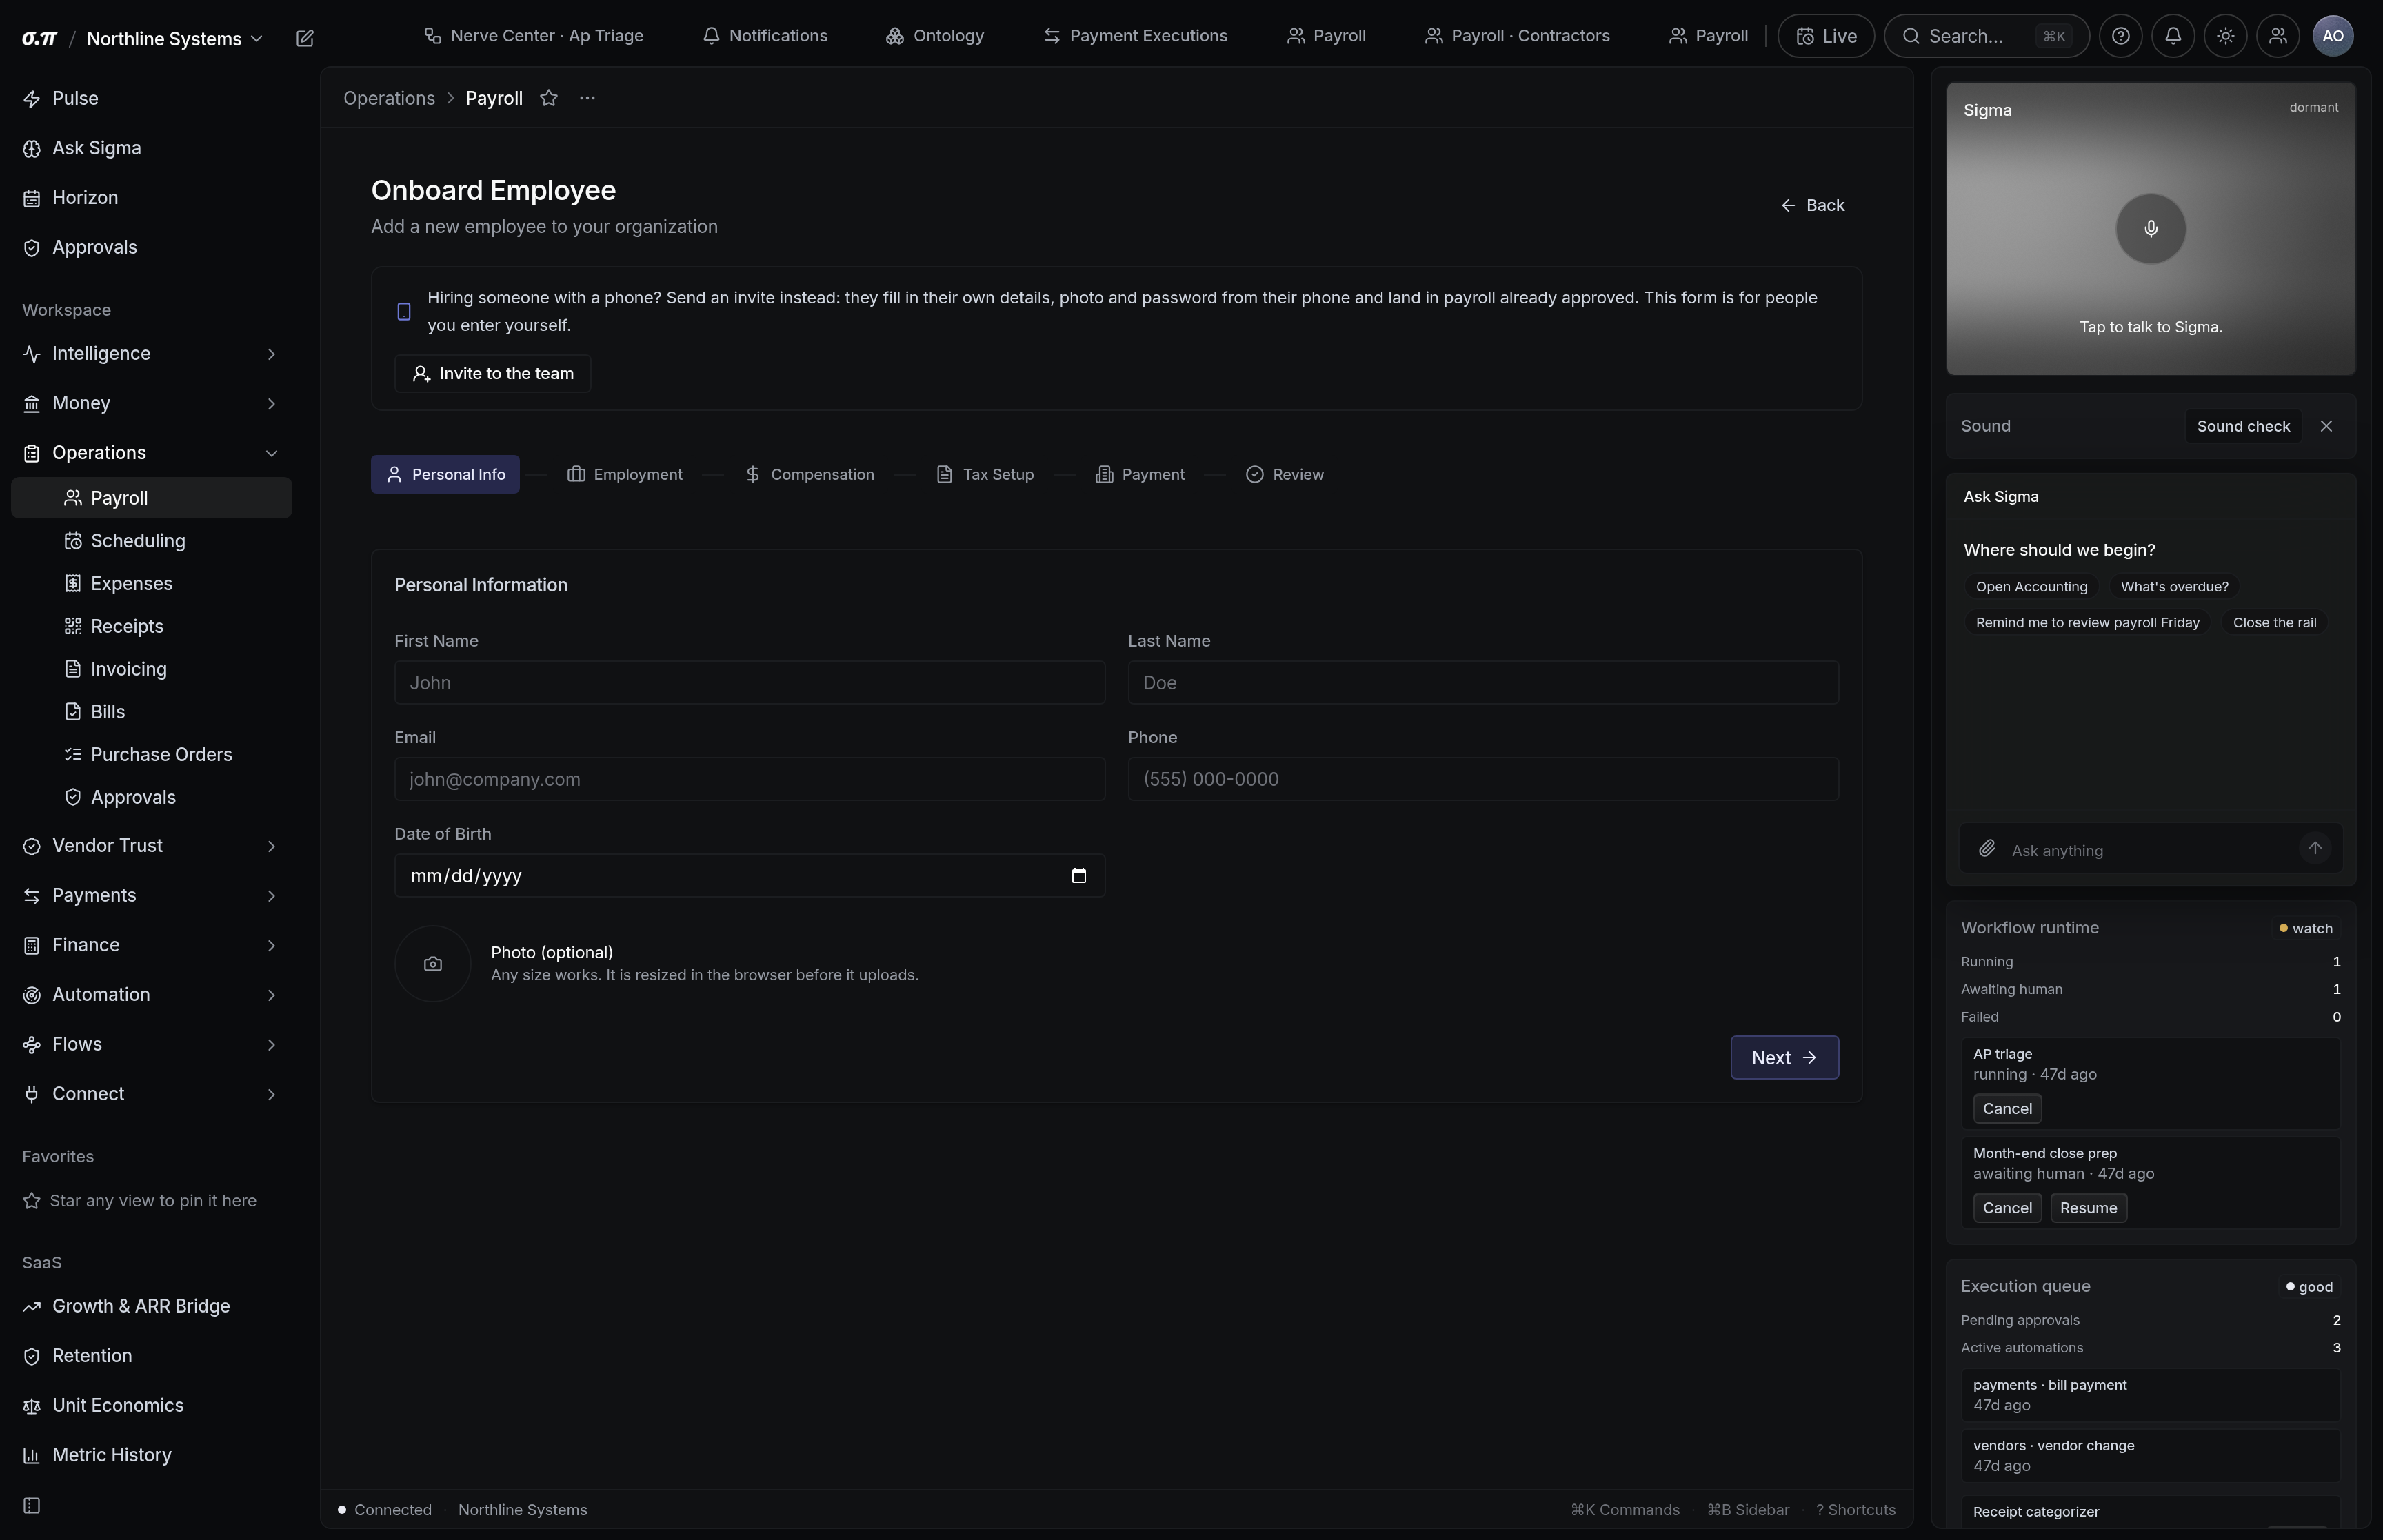The image size is (2383, 1540).
Task: Click the new note compose icon
Action: (x=305, y=38)
